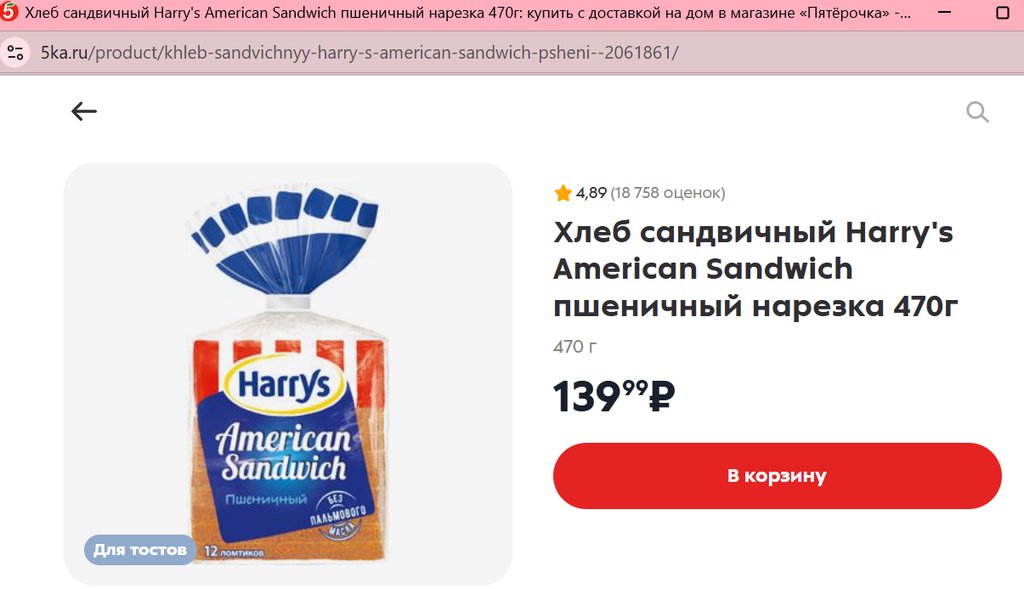The height and width of the screenshot is (589, 1024).
Task: Click the yellow star rating icon
Action: click(x=563, y=193)
